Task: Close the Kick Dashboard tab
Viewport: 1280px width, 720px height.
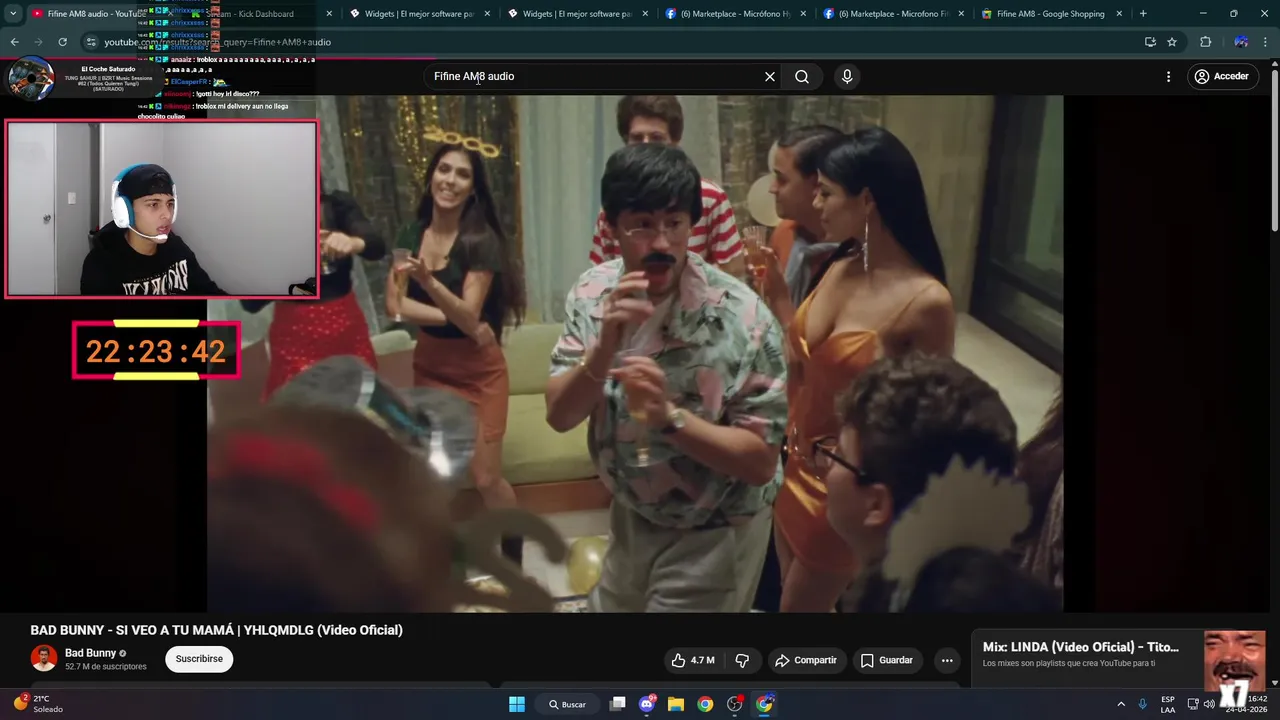Action: tap(330, 14)
